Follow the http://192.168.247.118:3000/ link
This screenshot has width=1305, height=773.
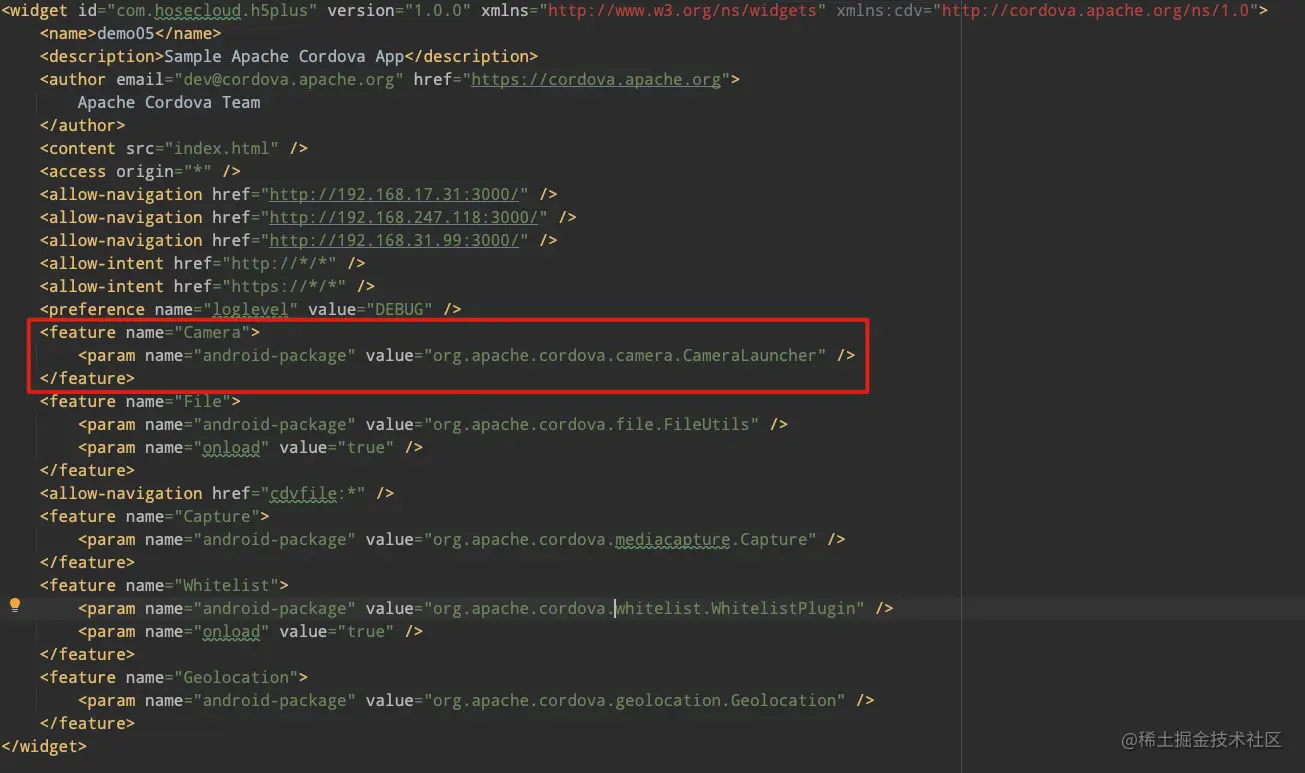point(404,217)
